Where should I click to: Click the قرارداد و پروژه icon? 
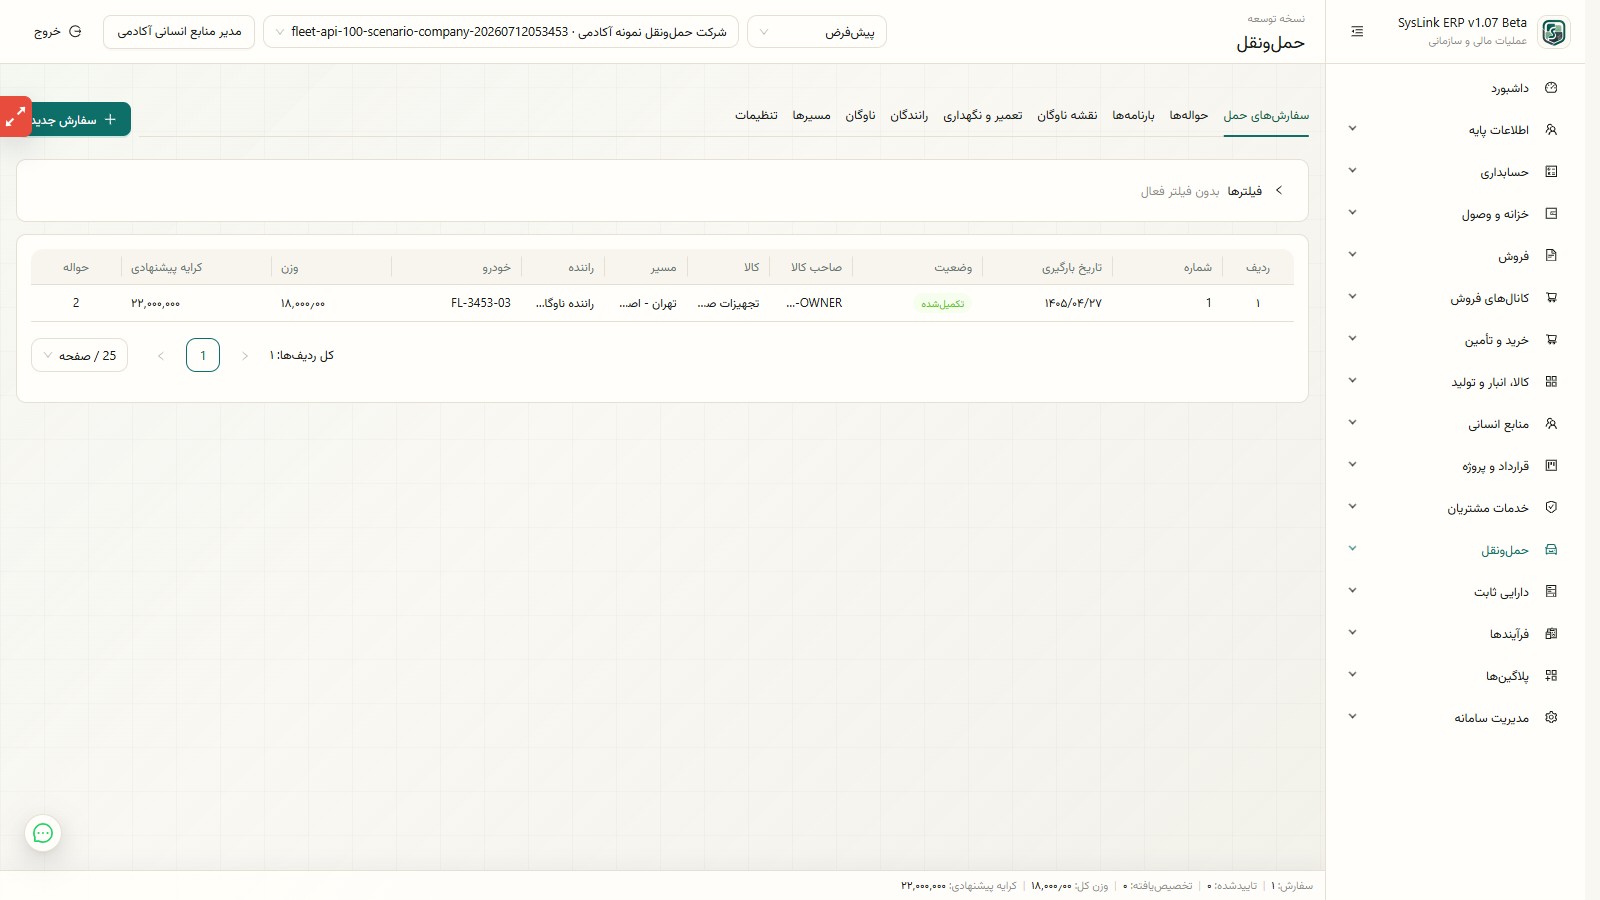click(1551, 466)
